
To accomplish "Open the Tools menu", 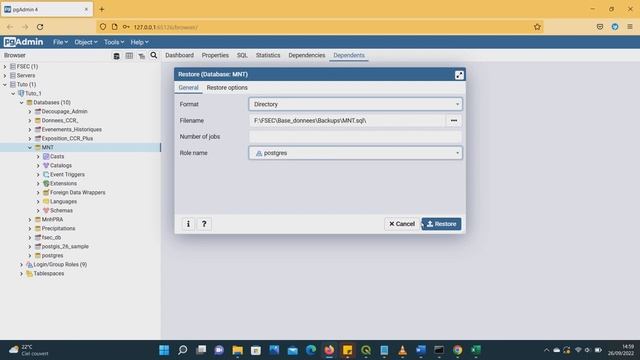I will (114, 42).
